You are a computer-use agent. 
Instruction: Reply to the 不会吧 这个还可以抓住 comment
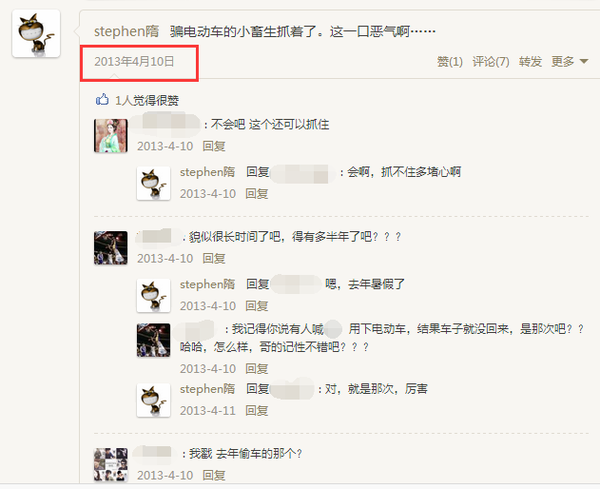(214, 146)
